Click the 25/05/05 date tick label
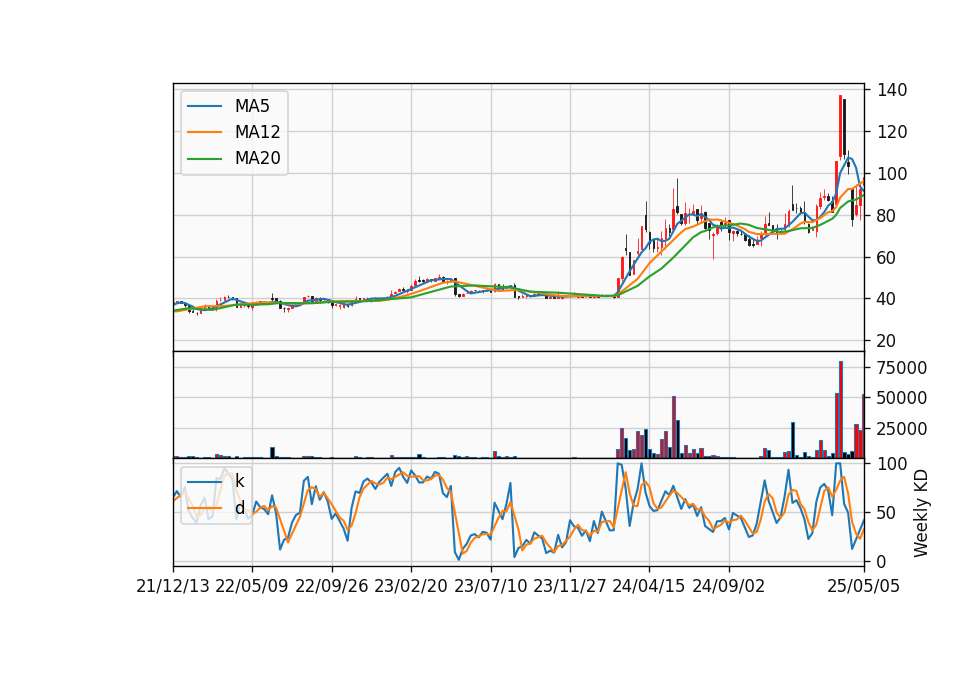This screenshot has height=690, width=960. click(864, 586)
